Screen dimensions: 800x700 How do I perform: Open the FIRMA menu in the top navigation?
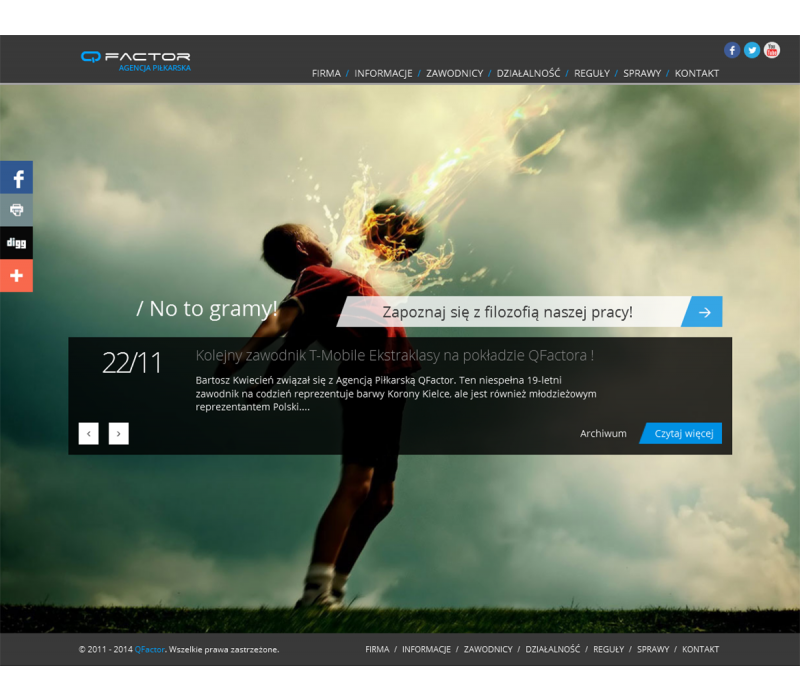[x=326, y=73]
